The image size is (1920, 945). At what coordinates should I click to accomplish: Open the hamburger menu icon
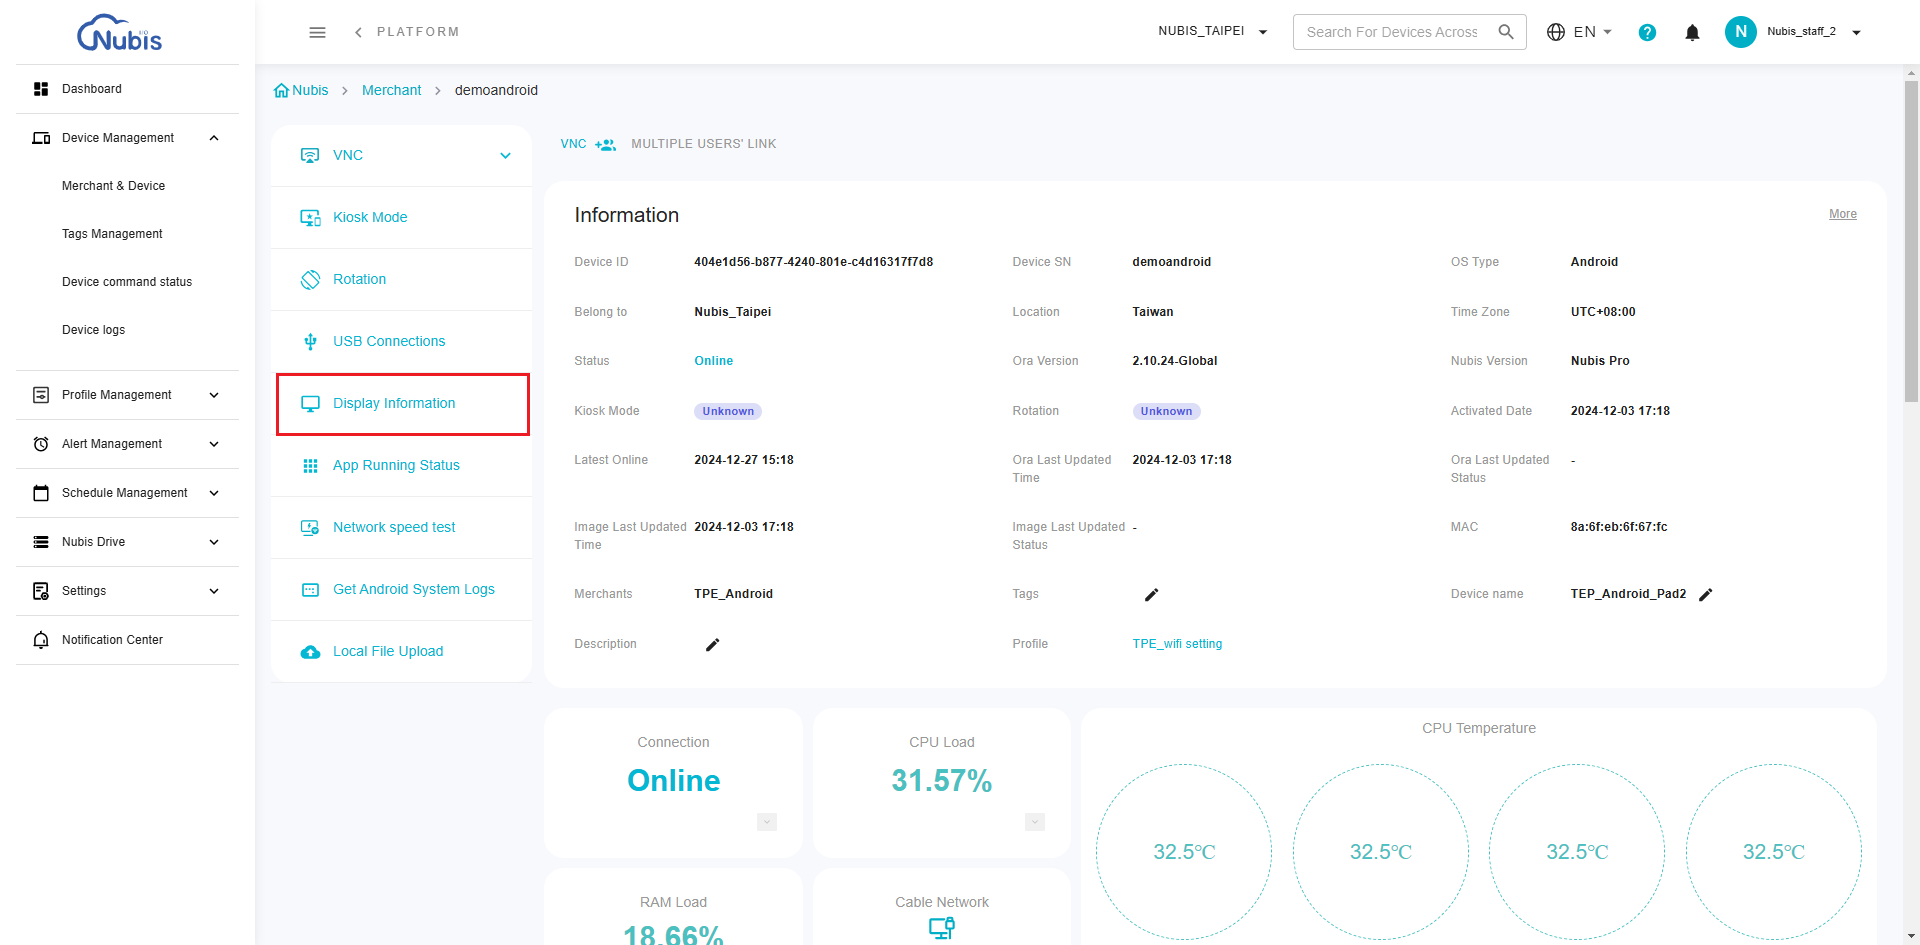pos(317,32)
